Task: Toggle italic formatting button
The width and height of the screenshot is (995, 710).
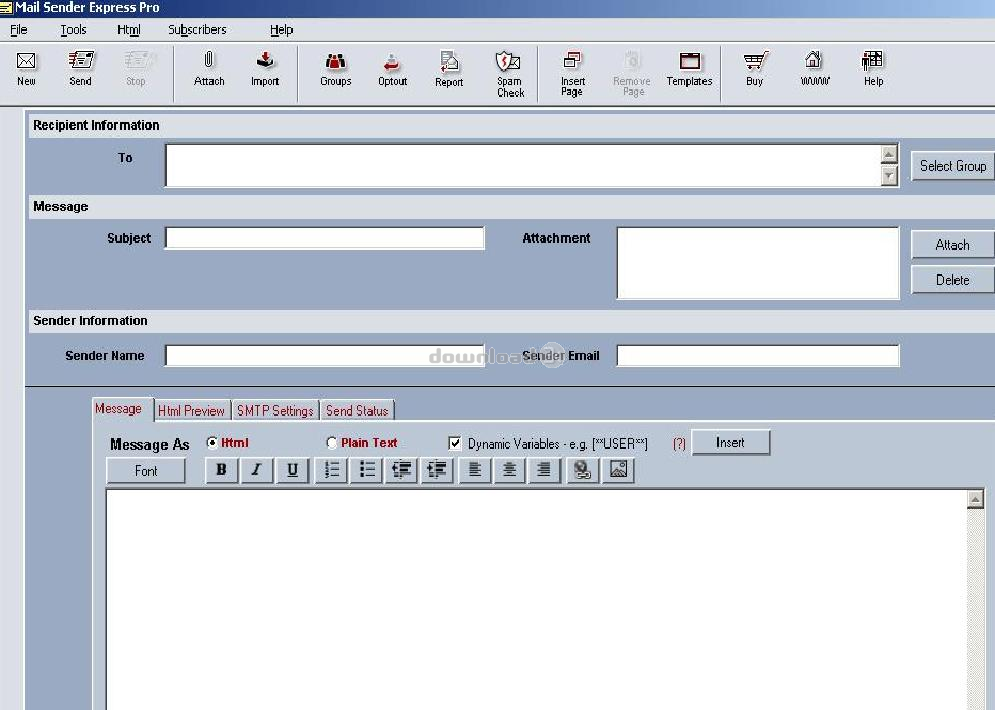Action: pos(257,470)
